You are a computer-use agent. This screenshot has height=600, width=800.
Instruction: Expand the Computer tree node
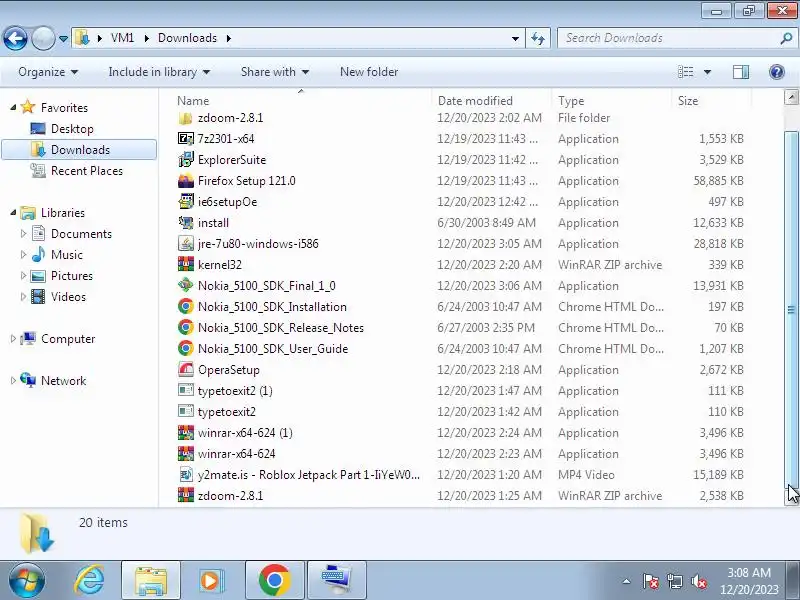13,338
